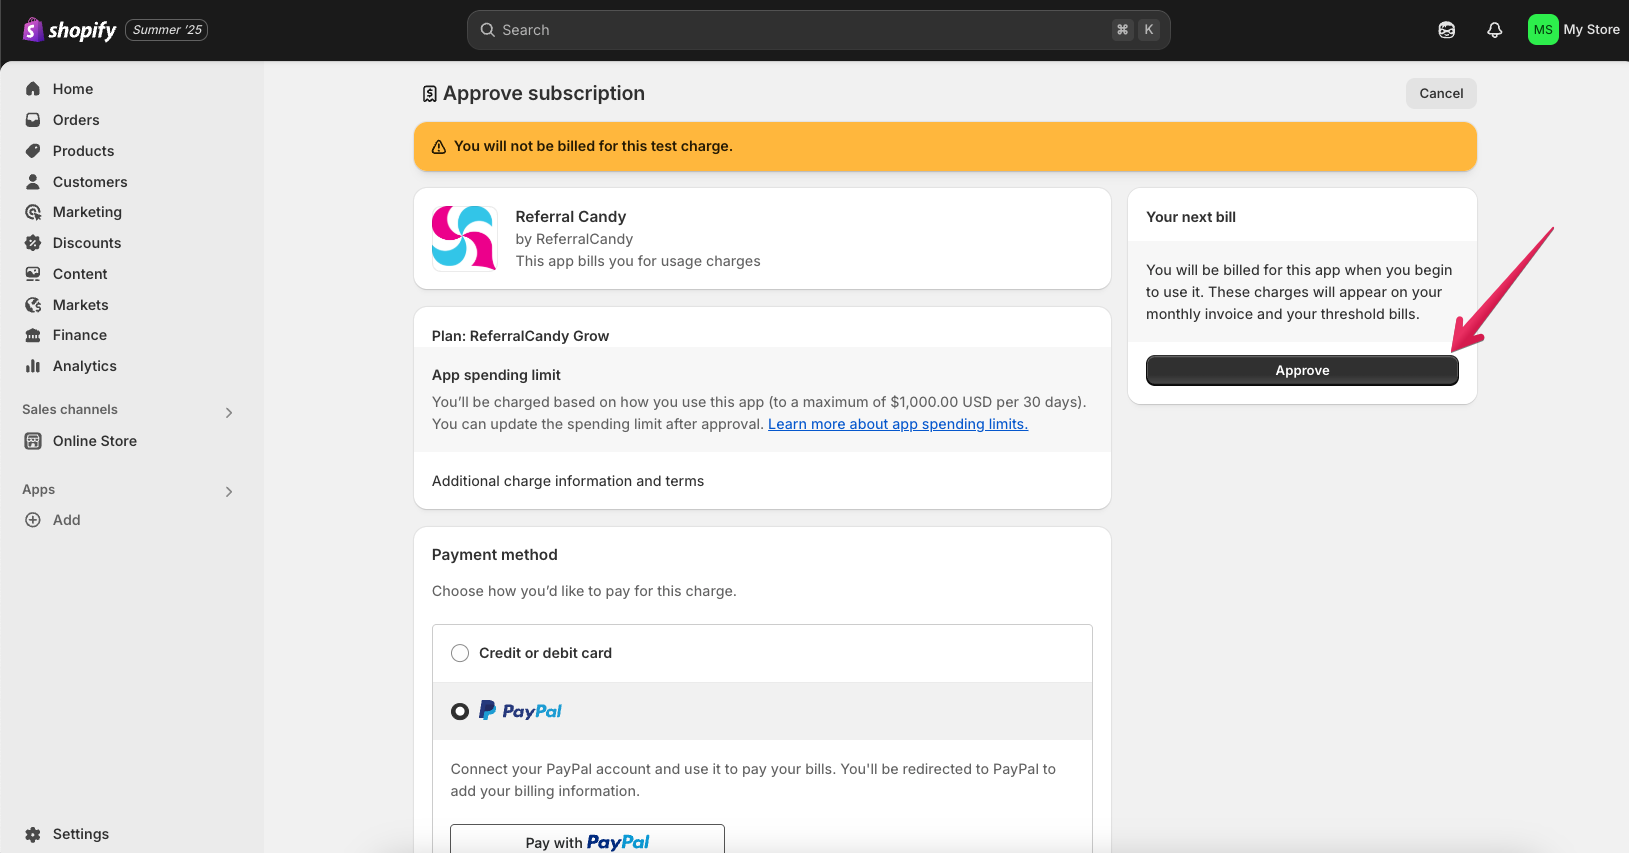Click the Apps section heading
The height and width of the screenshot is (853, 1629).
(x=38, y=489)
